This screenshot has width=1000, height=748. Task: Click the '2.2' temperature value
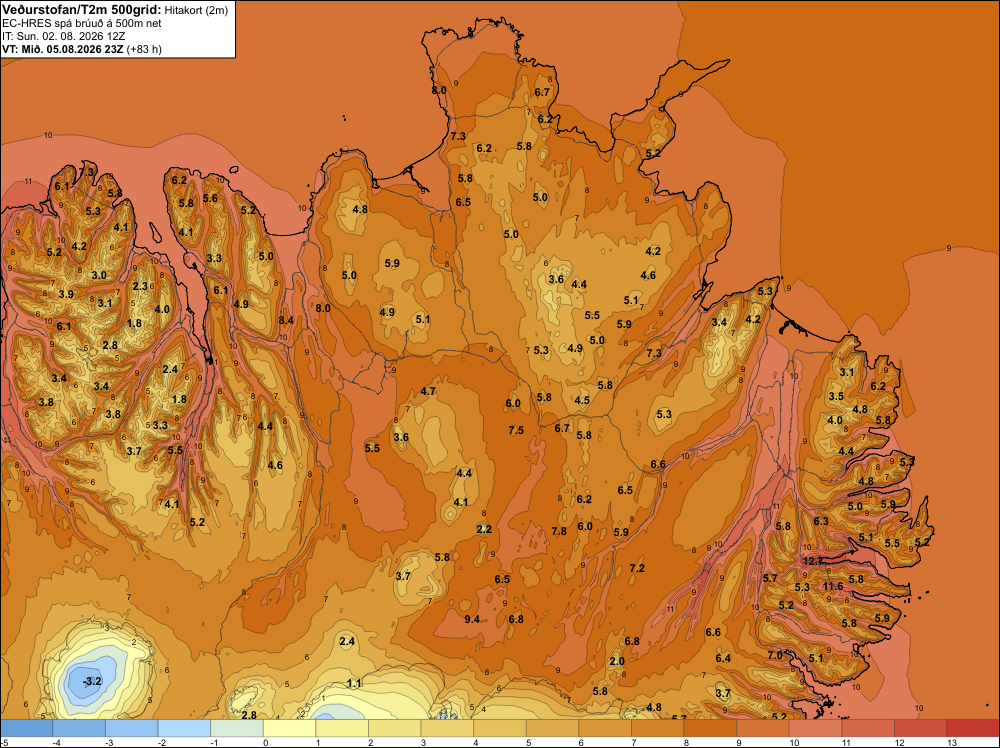pos(484,529)
